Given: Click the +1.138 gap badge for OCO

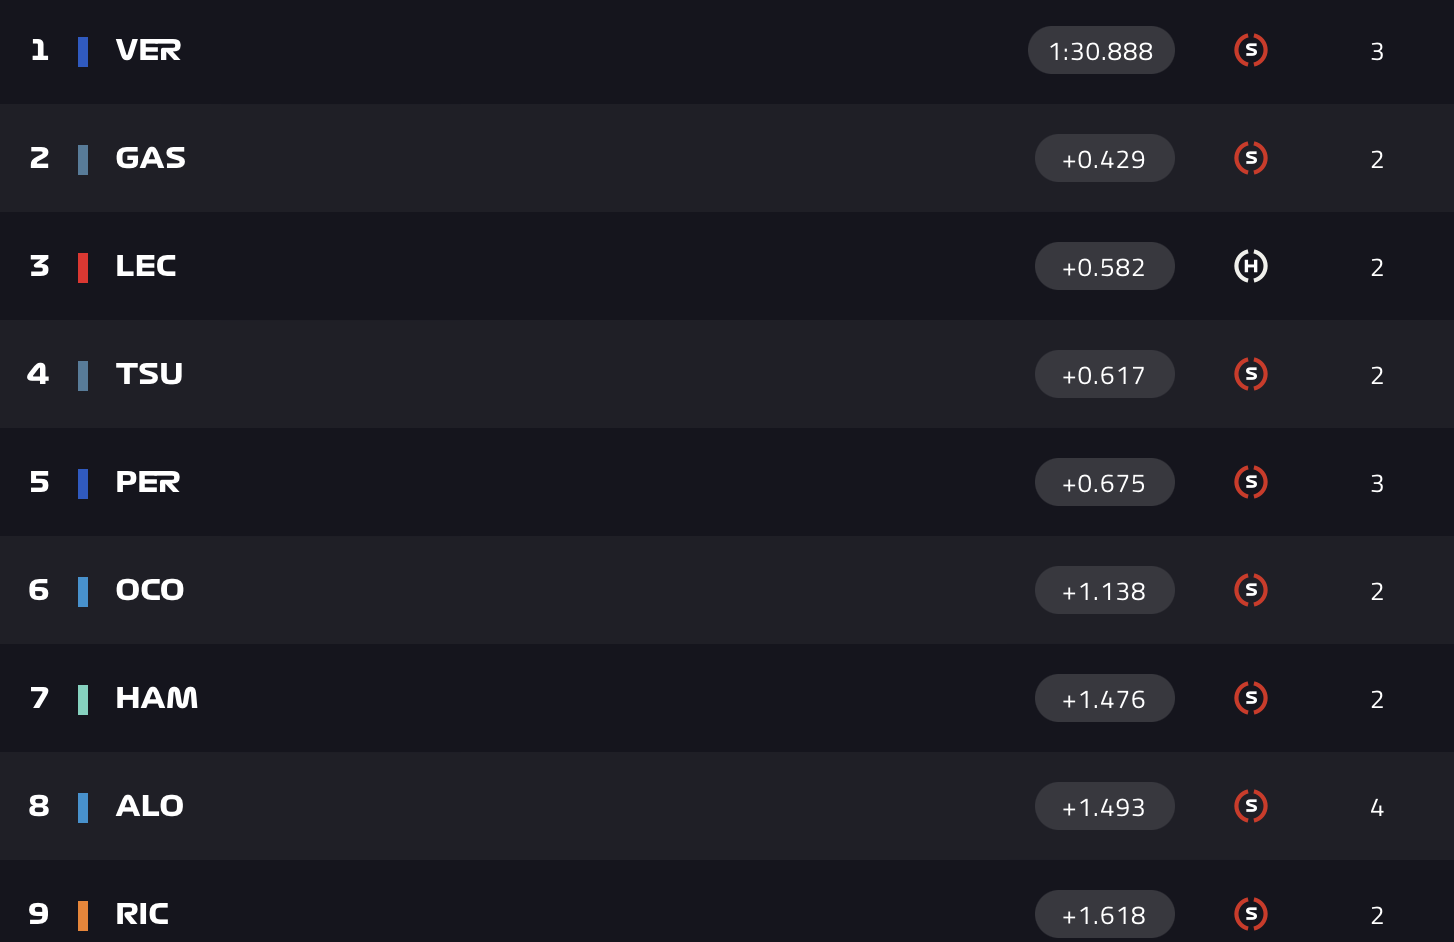Looking at the screenshot, I should [1104, 591].
